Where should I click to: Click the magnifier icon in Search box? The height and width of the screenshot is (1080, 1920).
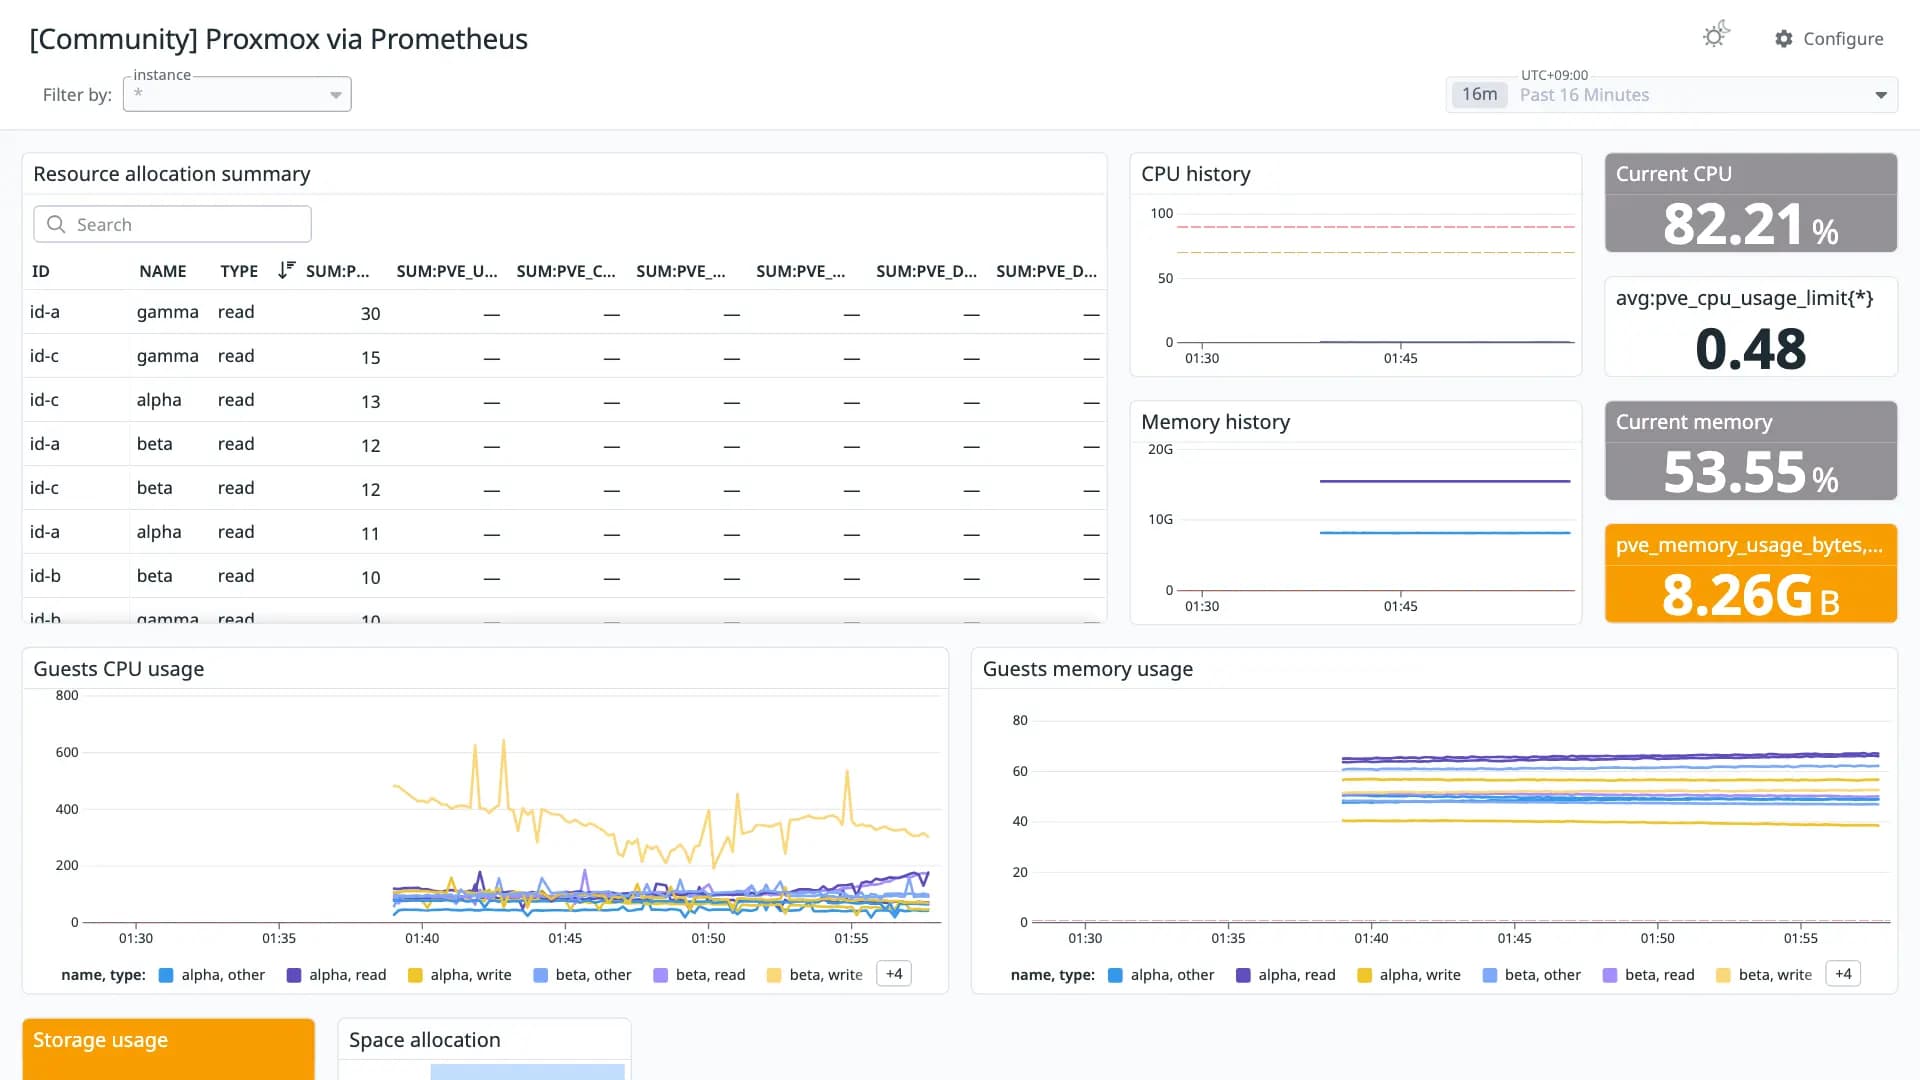(x=56, y=224)
